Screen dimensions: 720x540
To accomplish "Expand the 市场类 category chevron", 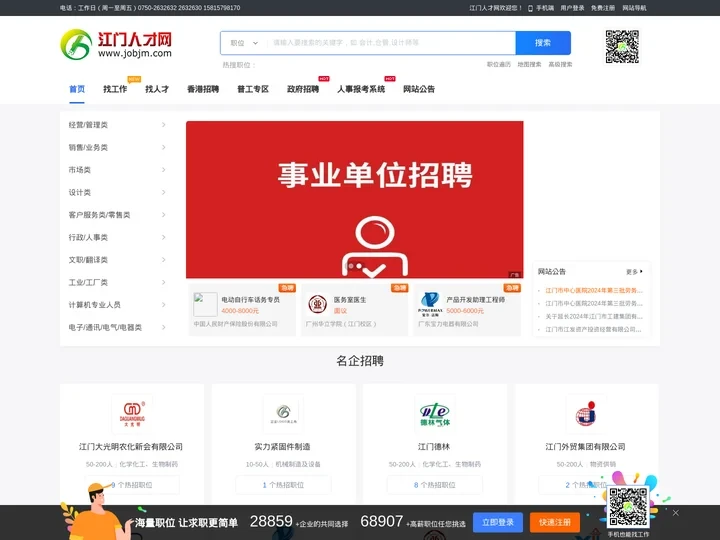I will coord(163,170).
